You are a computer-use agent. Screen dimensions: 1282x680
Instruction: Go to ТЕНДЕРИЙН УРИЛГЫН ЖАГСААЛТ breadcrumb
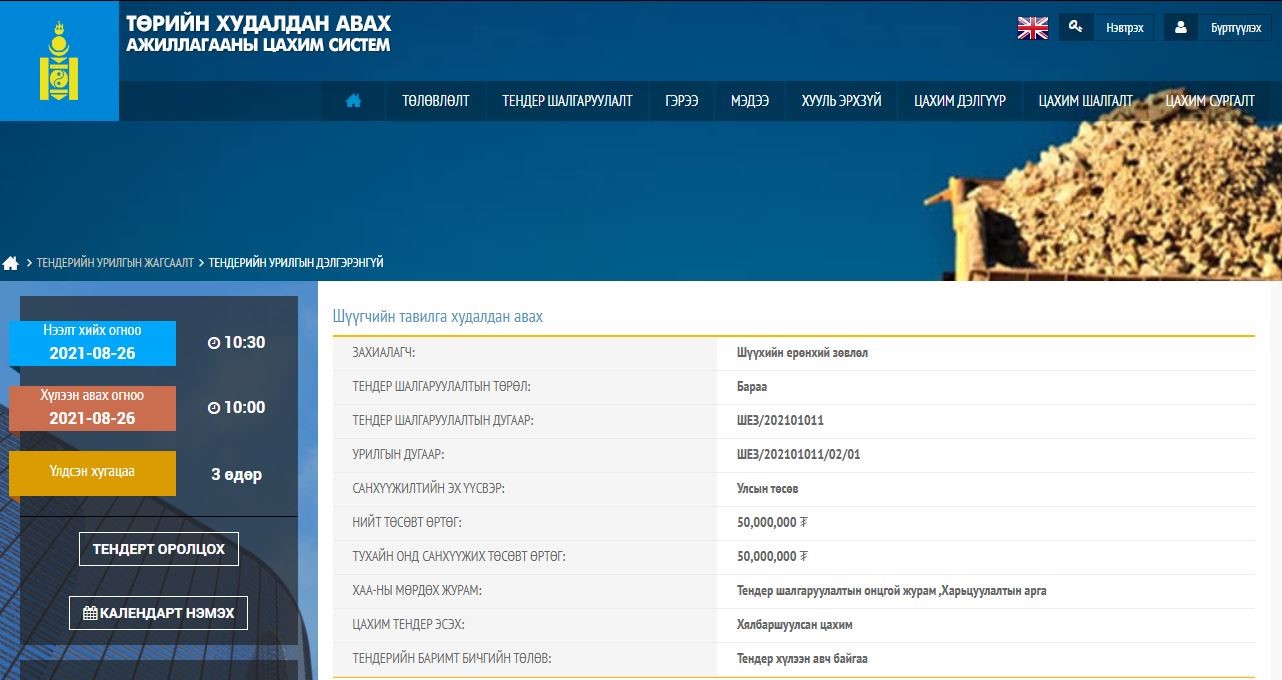(x=115, y=263)
